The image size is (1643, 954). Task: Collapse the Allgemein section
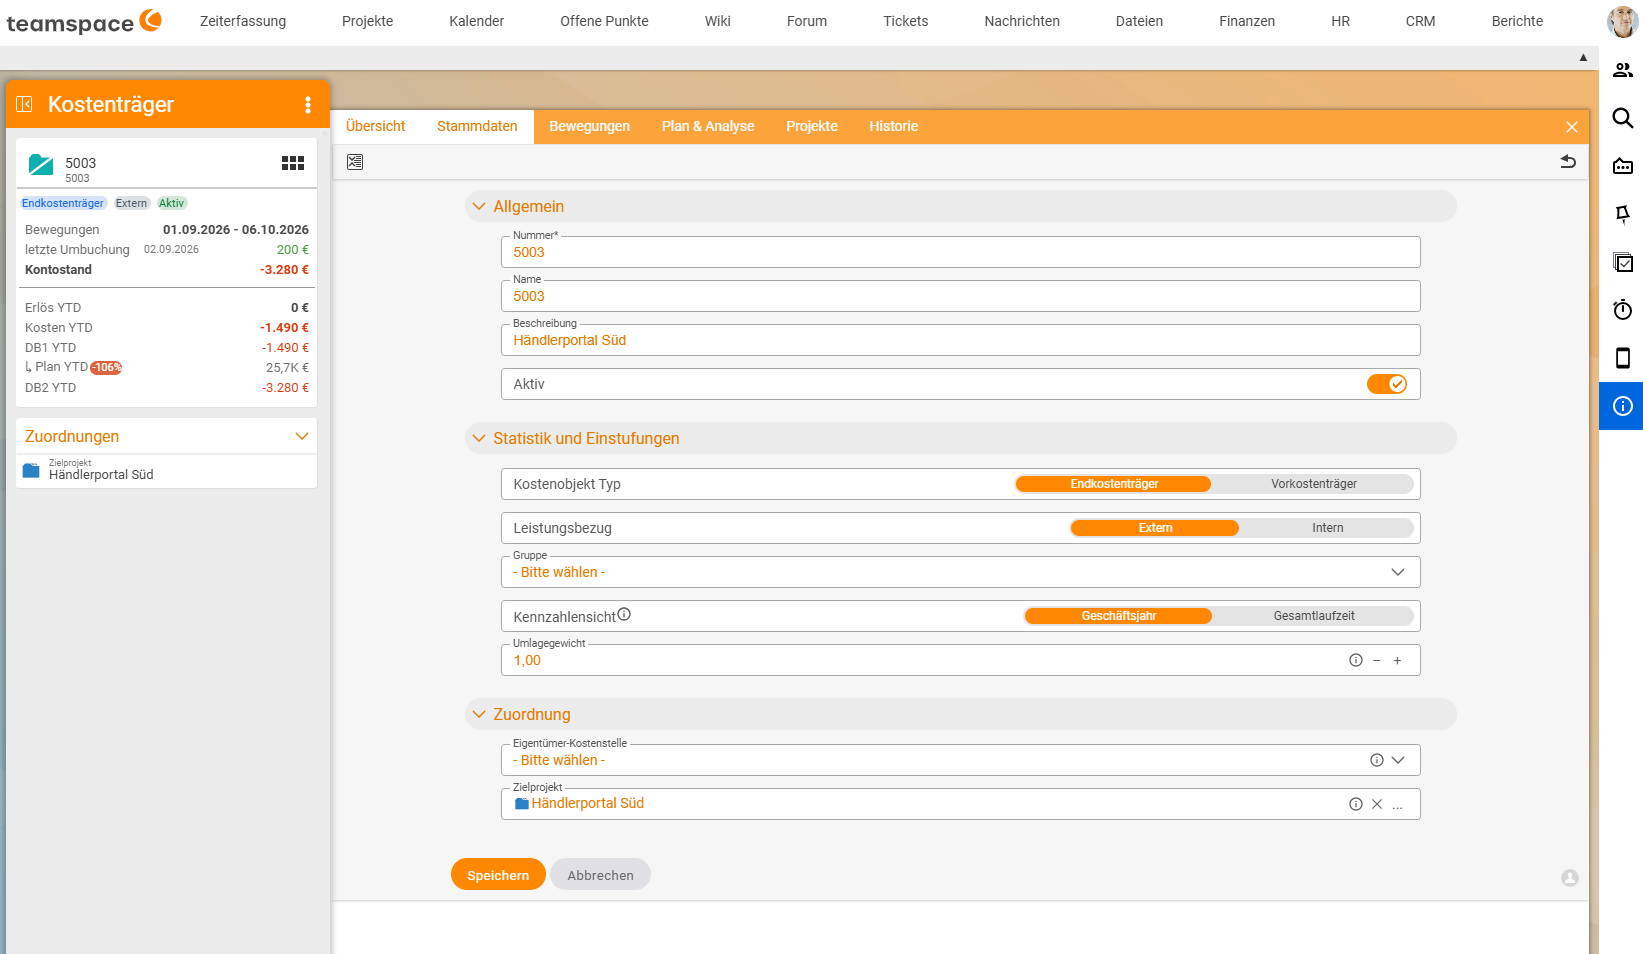tap(479, 206)
